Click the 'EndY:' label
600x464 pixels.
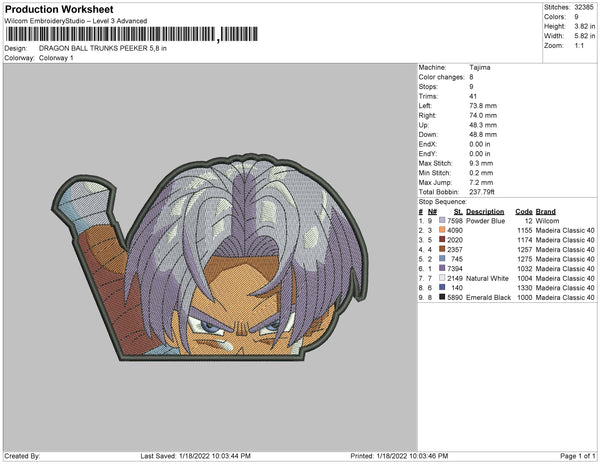(x=427, y=154)
